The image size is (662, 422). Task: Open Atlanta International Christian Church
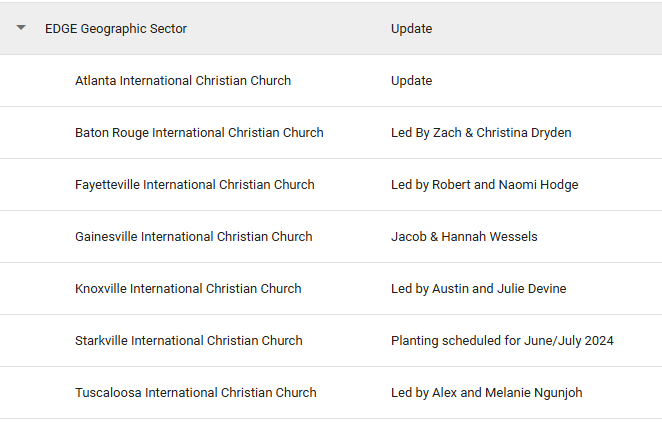[183, 81]
